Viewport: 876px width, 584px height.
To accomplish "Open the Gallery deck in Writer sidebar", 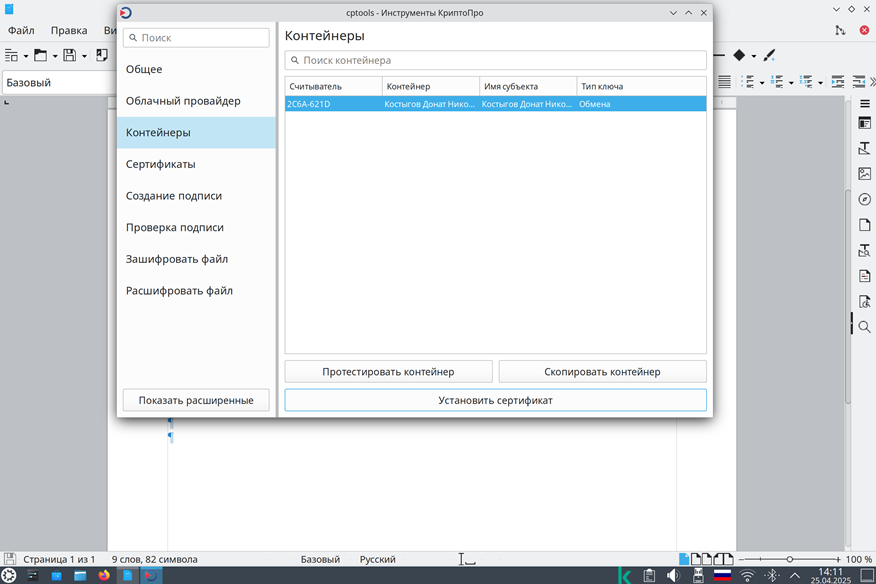I will coord(865,174).
